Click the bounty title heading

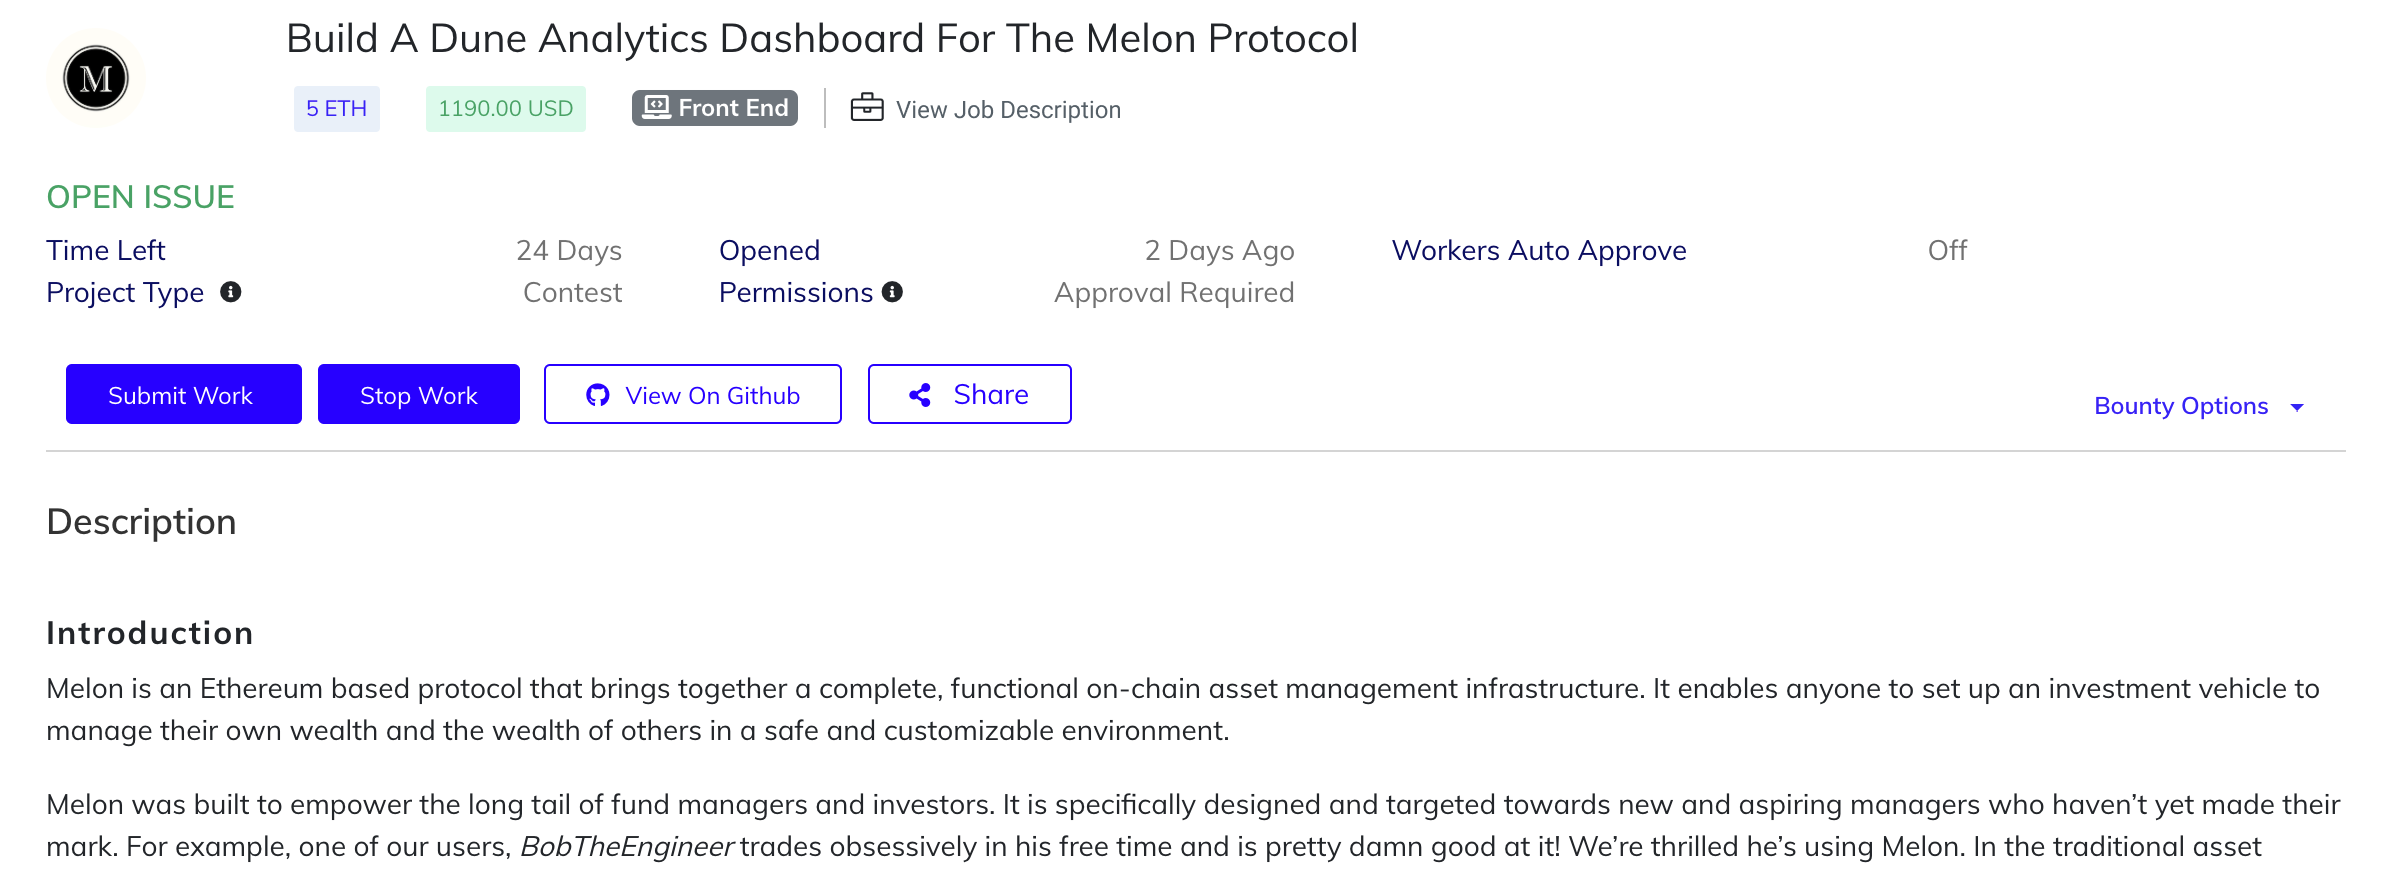click(x=821, y=38)
